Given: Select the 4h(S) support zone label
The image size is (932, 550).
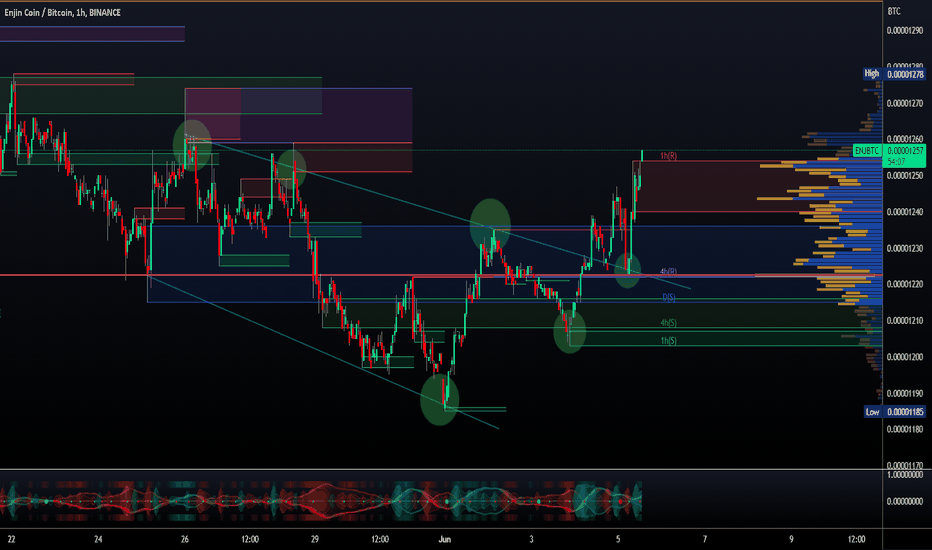Looking at the screenshot, I should click(x=669, y=323).
